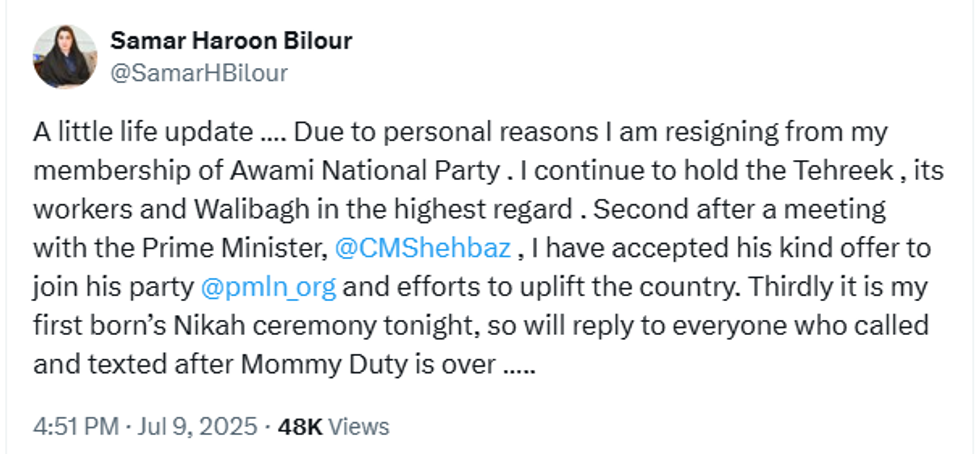980x454 pixels.
Task: Click the 48K view count
Action: point(300,426)
